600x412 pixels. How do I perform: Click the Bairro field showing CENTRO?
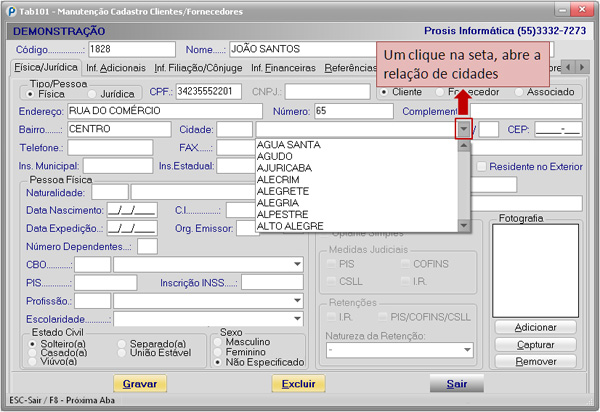click(x=119, y=129)
